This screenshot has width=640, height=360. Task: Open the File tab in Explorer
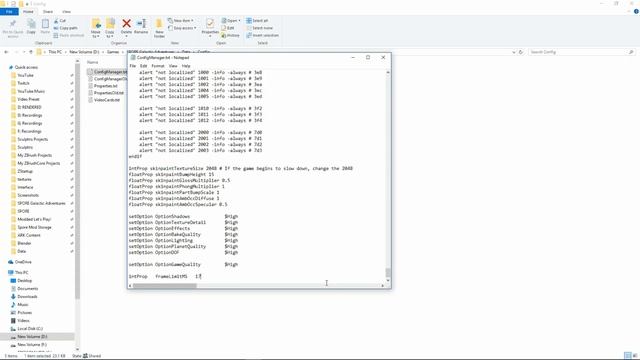pos(9,11)
